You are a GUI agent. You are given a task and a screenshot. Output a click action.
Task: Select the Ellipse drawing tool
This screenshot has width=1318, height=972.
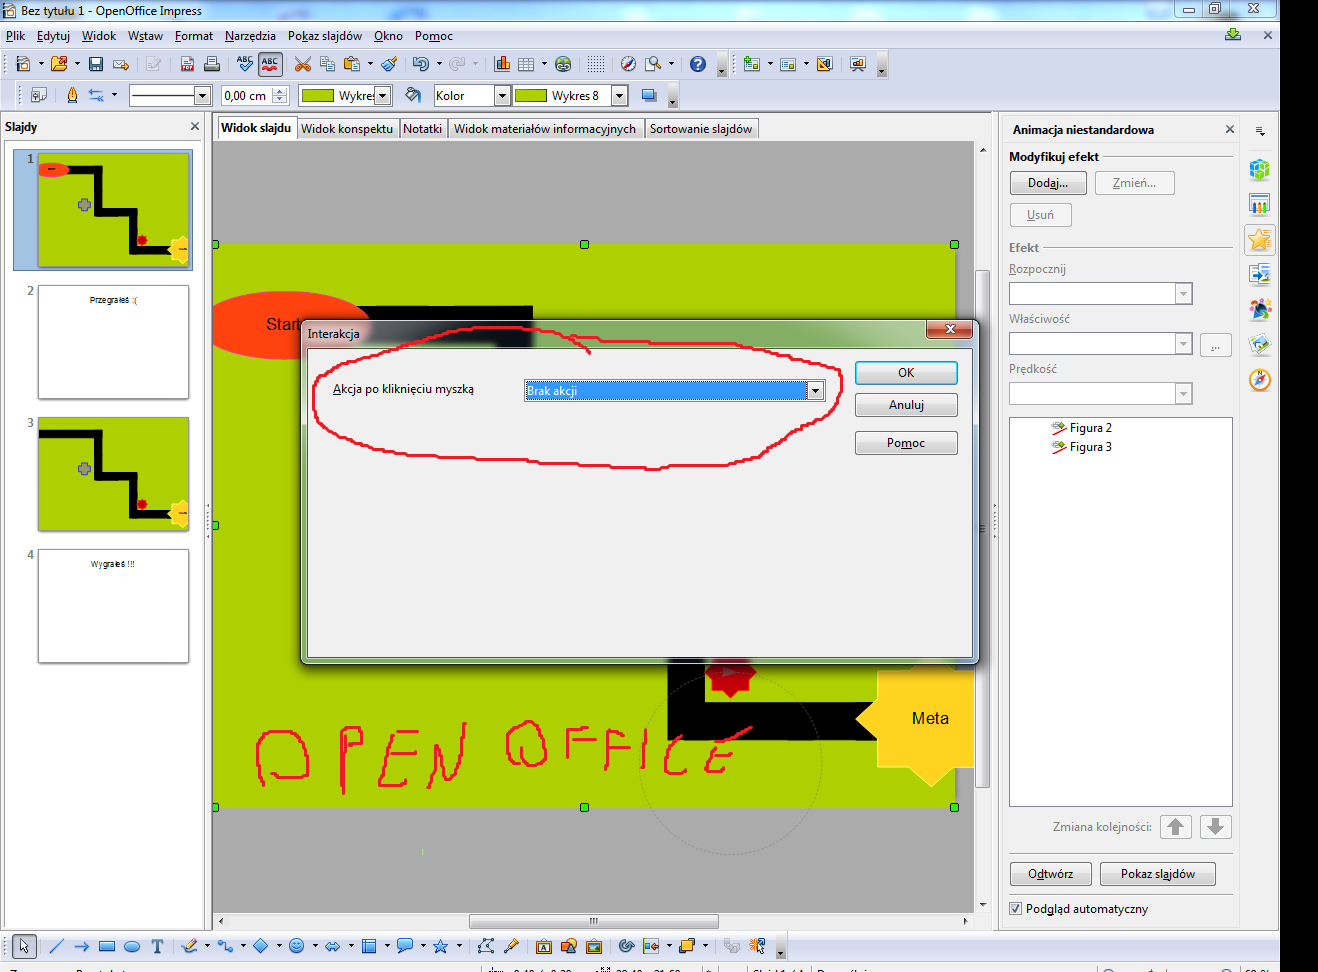(131, 946)
